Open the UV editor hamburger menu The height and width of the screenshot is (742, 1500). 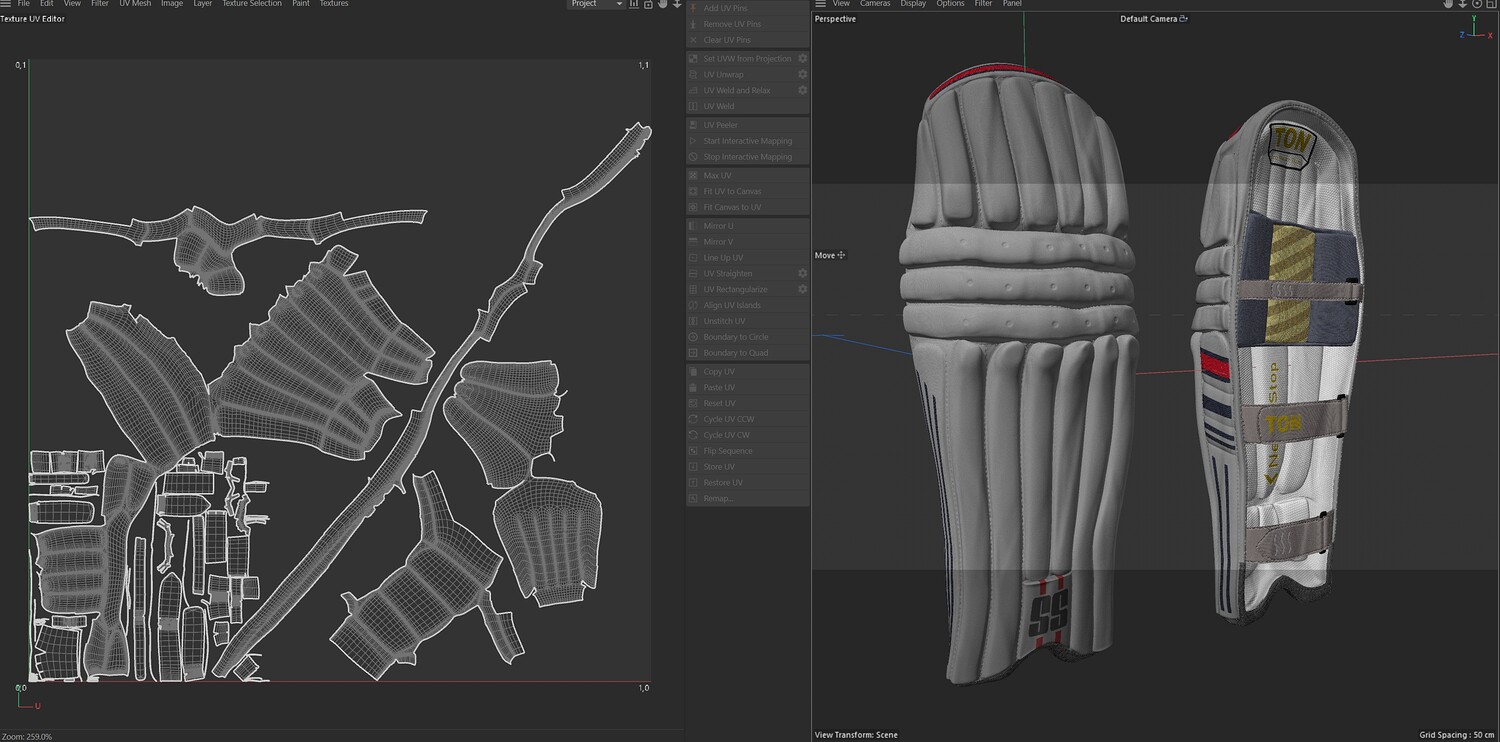pos(6,4)
